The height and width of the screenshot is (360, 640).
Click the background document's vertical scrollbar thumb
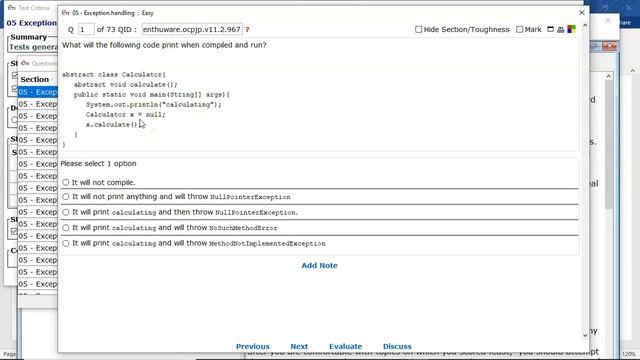coord(608,143)
